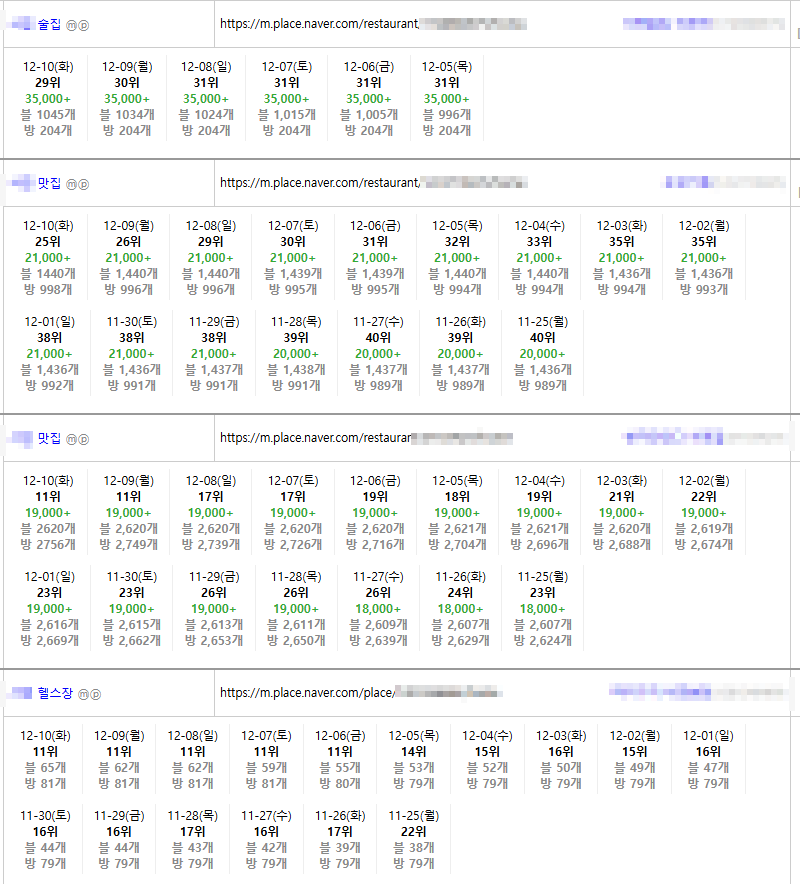800x884 pixels.
Task: Open the 헬스장 keyword link
Action: pos(55,693)
